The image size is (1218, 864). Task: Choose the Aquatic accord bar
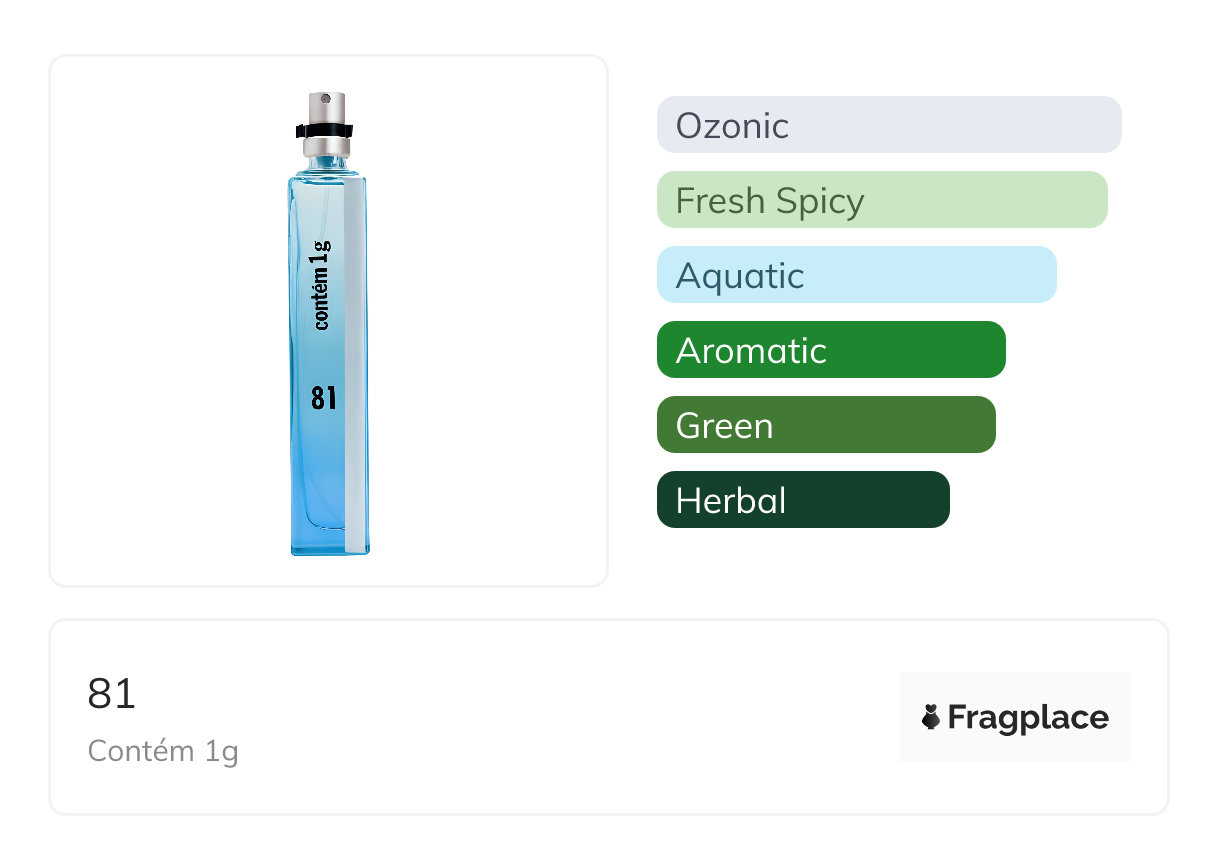tap(856, 275)
